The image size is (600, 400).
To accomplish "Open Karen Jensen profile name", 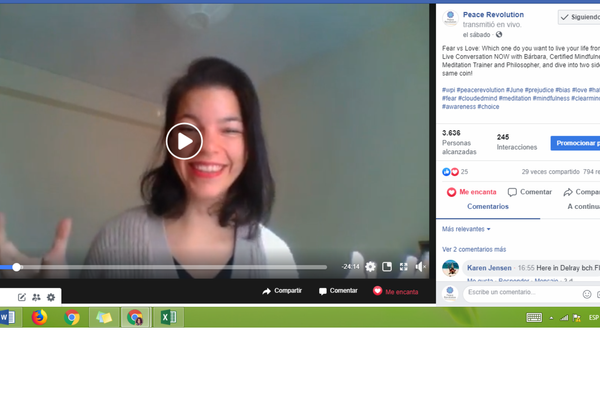I will 489,268.
